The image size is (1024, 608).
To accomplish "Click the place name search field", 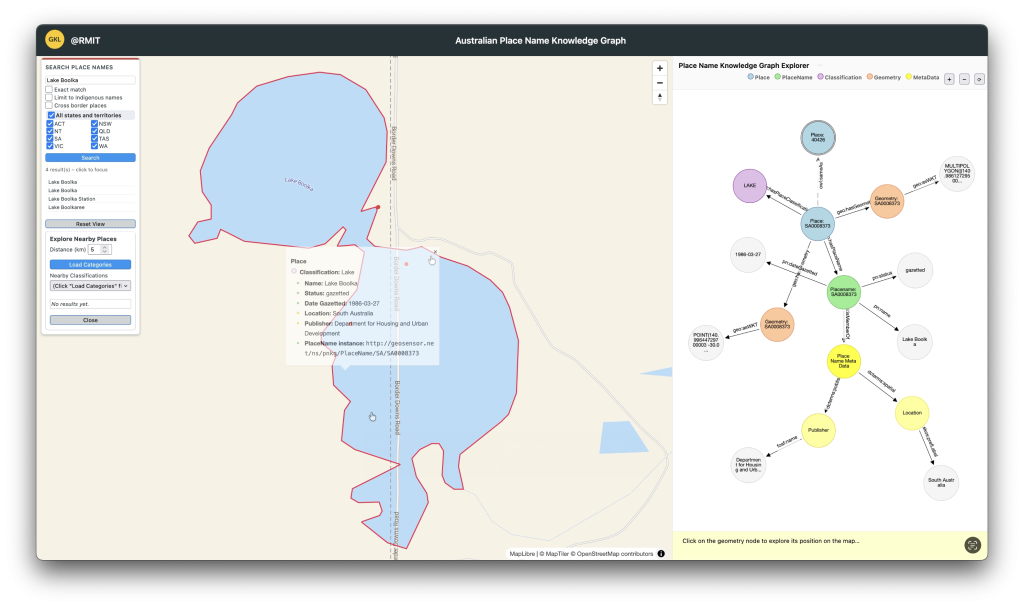I will (x=90, y=79).
